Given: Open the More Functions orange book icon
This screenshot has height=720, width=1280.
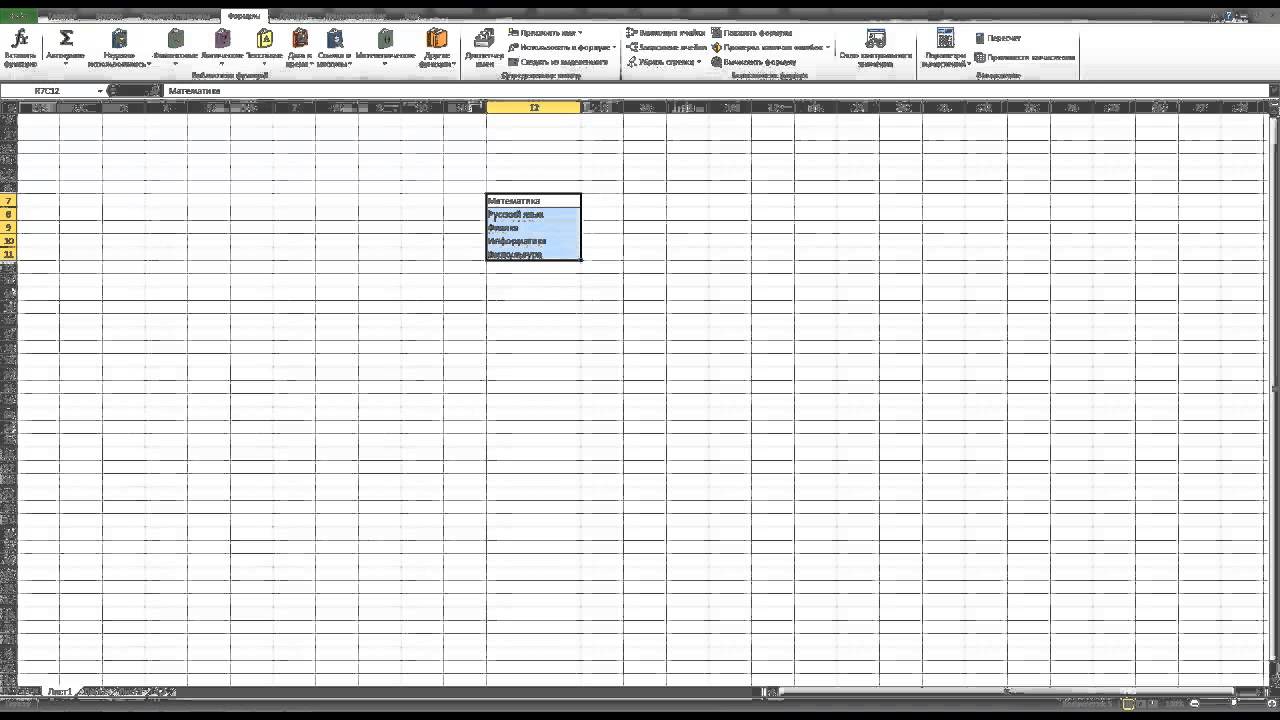Looking at the screenshot, I should tap(437, 38).
